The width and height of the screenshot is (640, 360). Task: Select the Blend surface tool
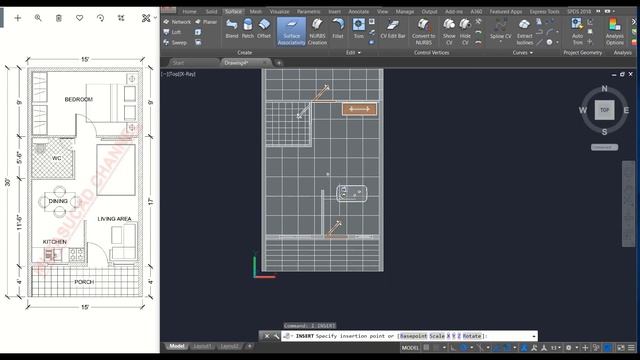(231, 29)
